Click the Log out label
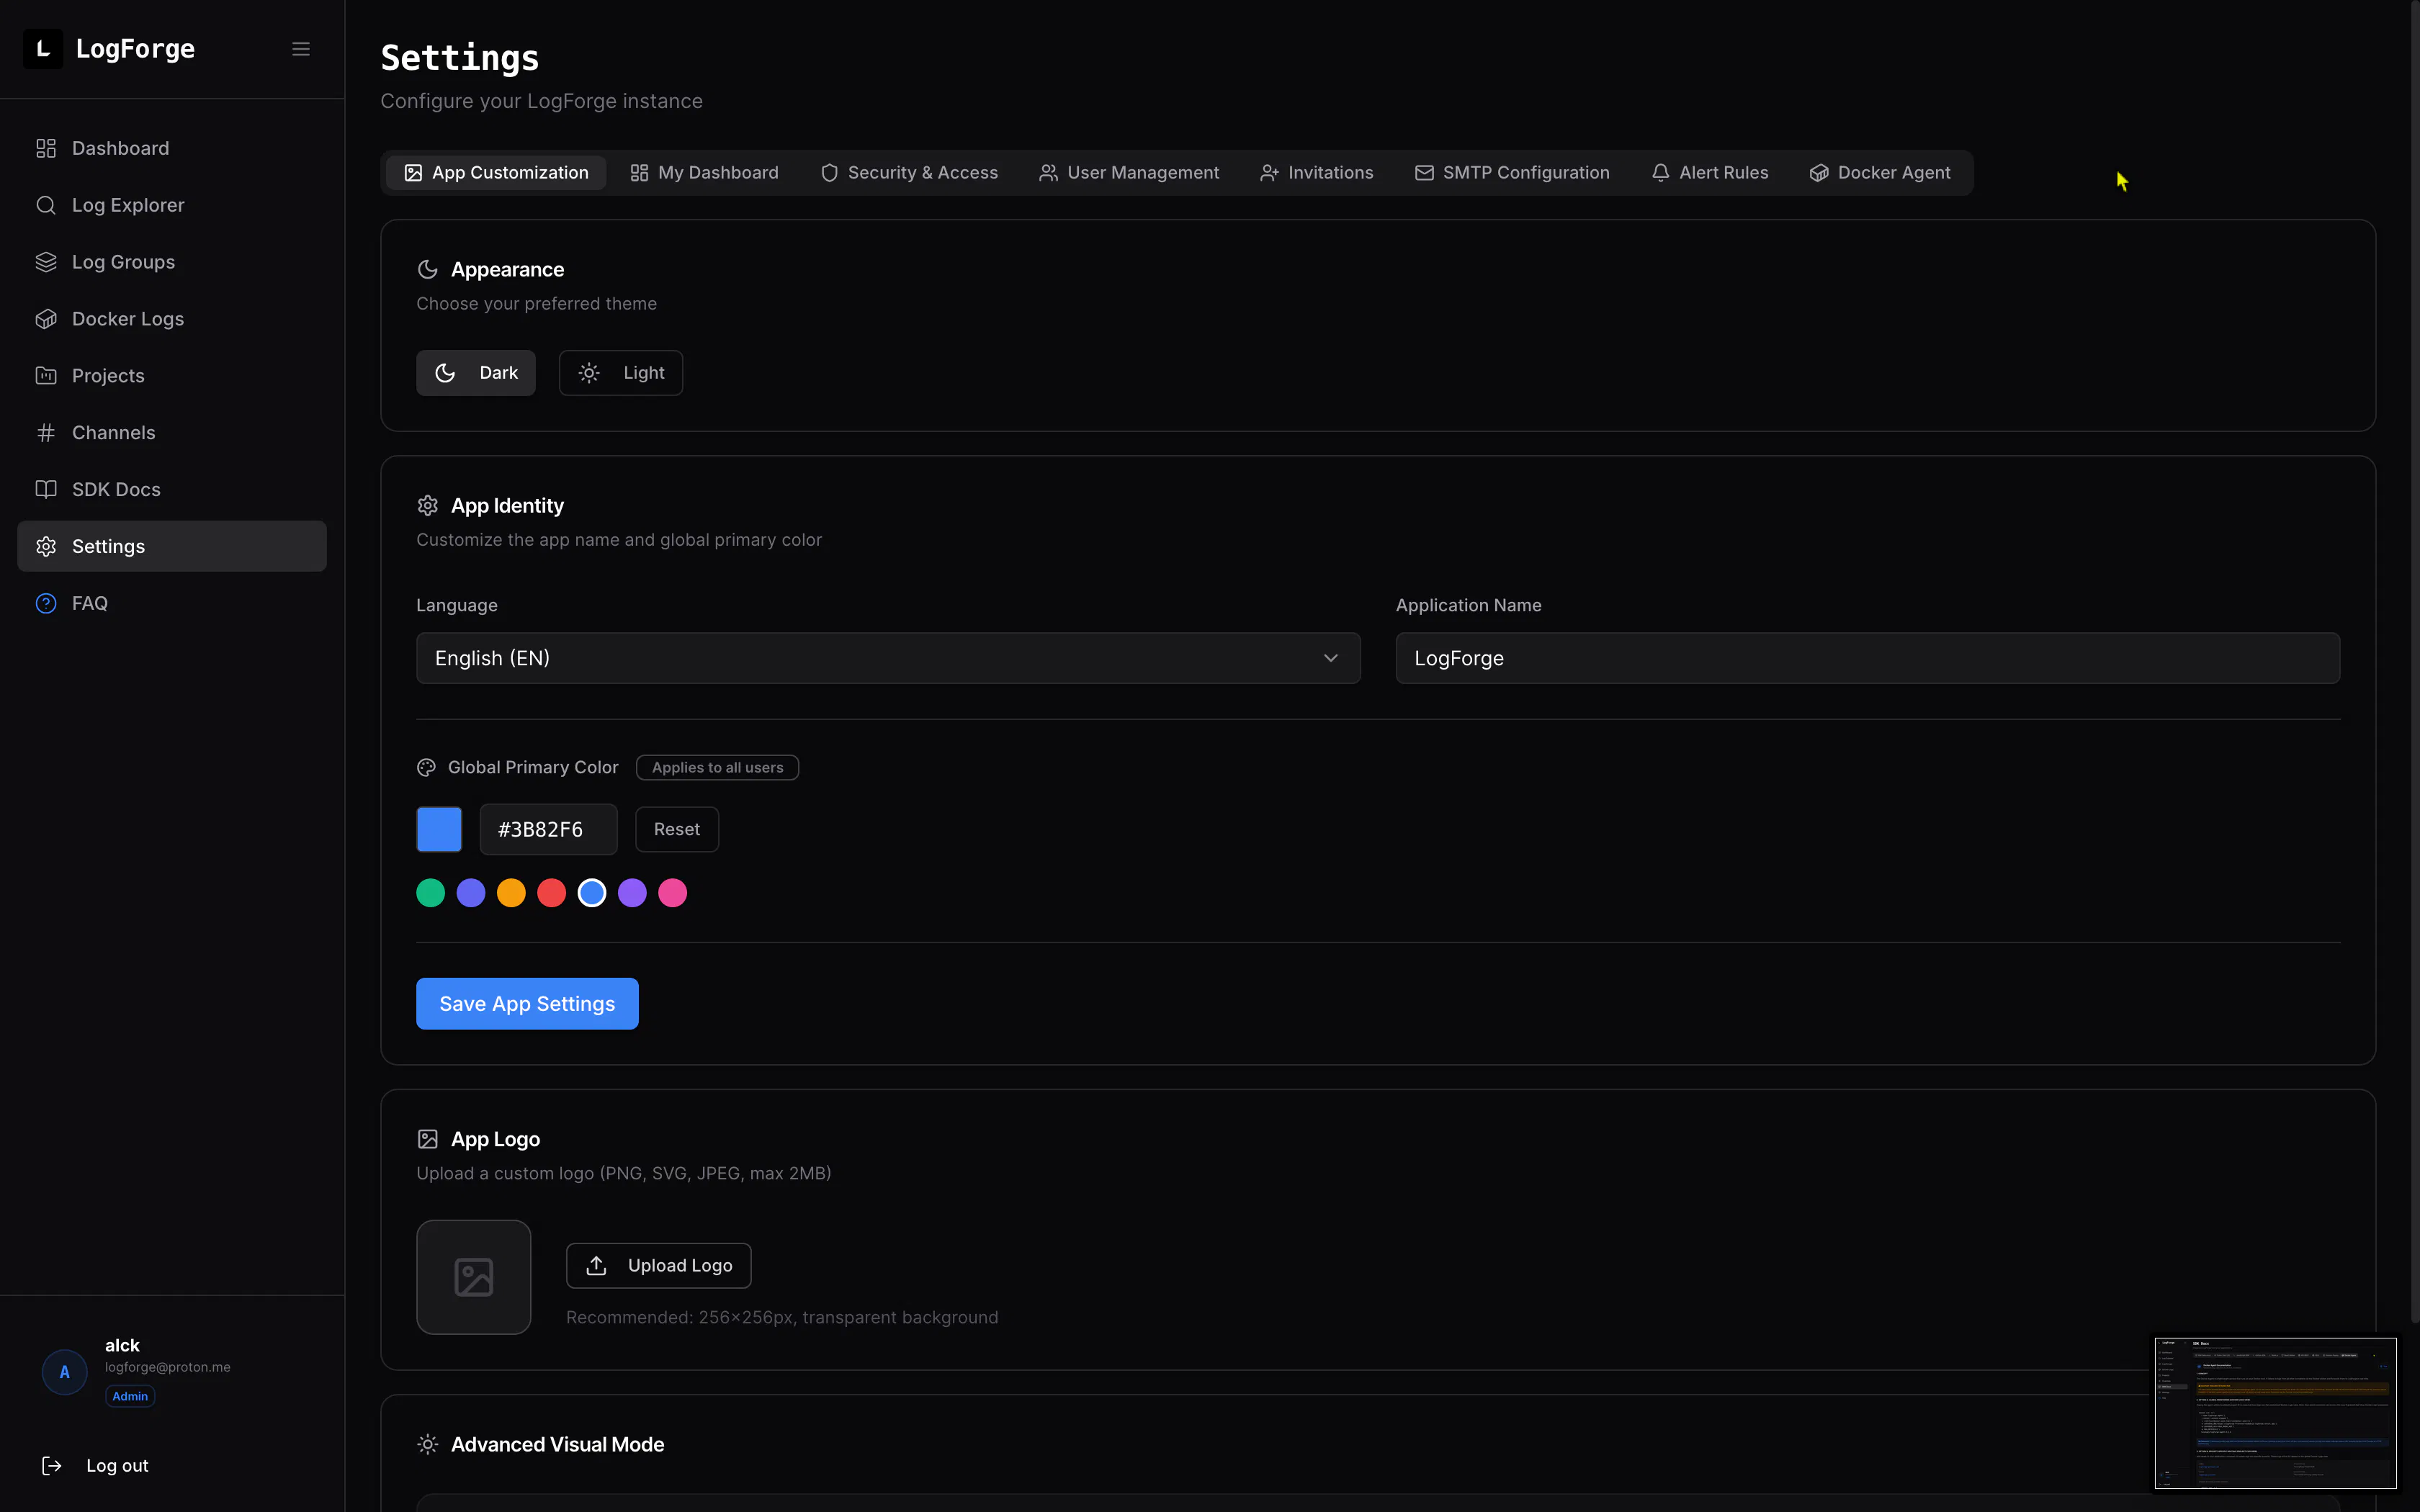Image resolution: width=2420 pixels, height=1512 pixels. 117,1465
